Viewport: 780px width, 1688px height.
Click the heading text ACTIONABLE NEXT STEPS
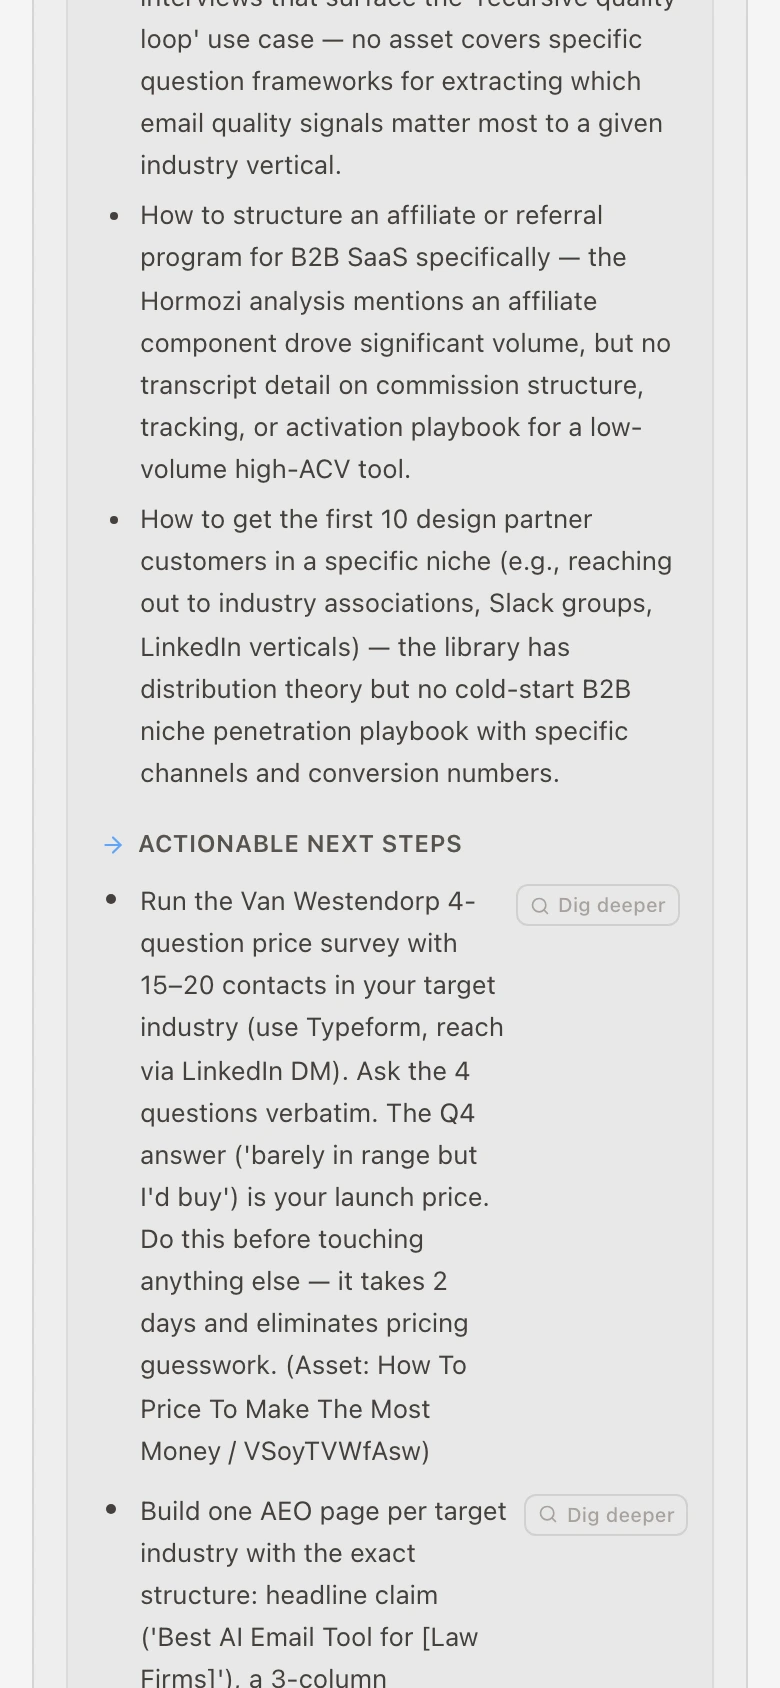[x=300, y=844]
